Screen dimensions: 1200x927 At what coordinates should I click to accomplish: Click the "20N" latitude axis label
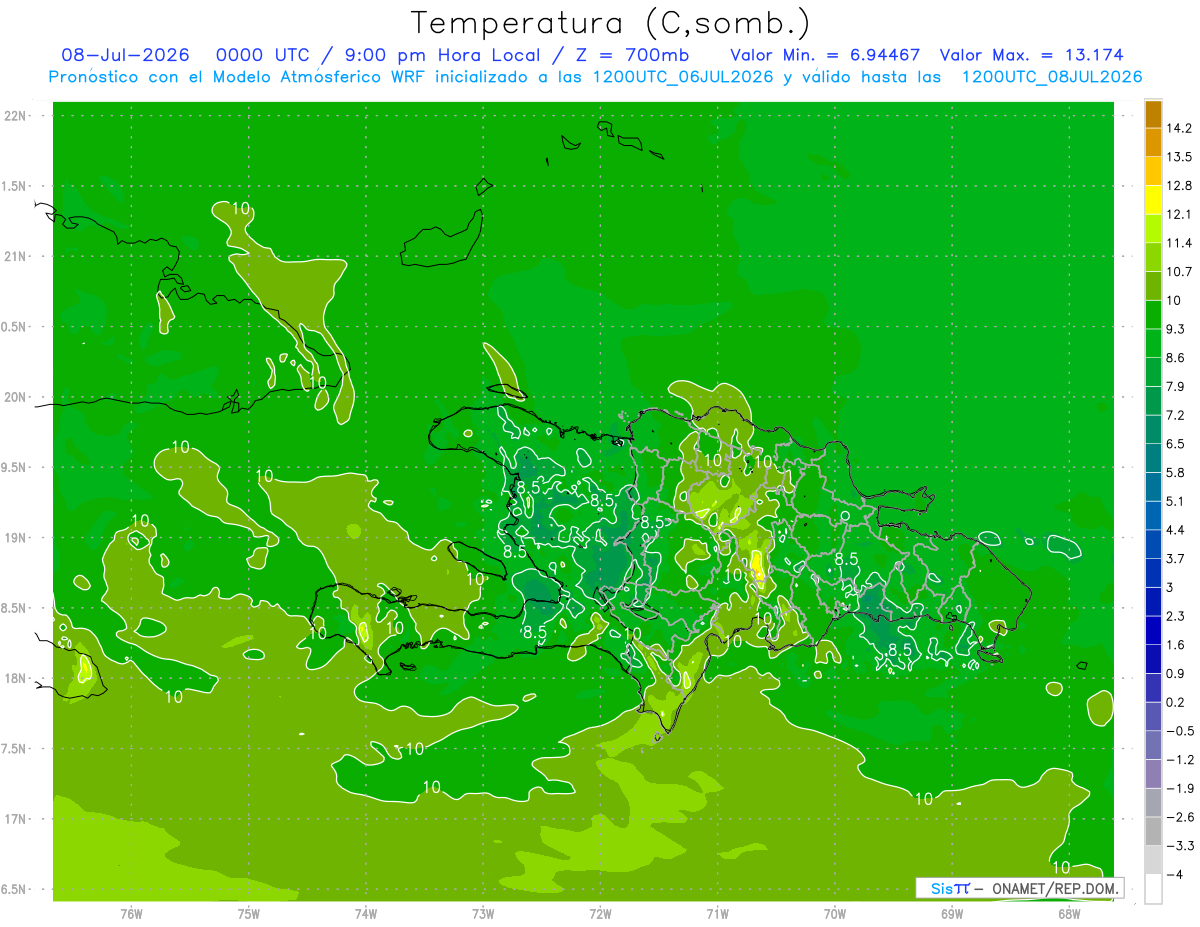point(17,397)
